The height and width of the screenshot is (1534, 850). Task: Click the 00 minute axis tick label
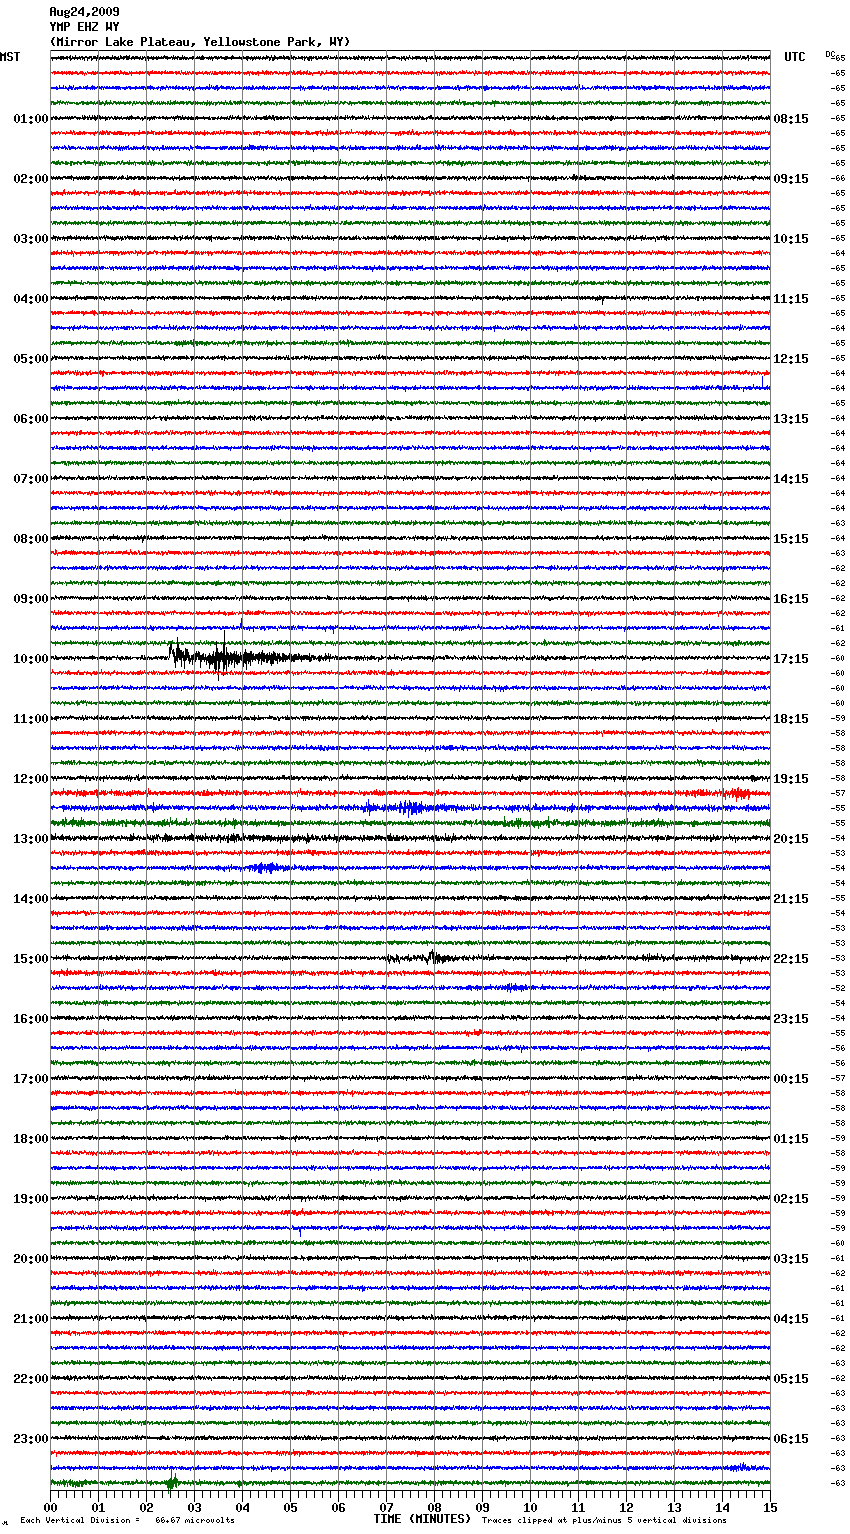[x=51, y=1507]
